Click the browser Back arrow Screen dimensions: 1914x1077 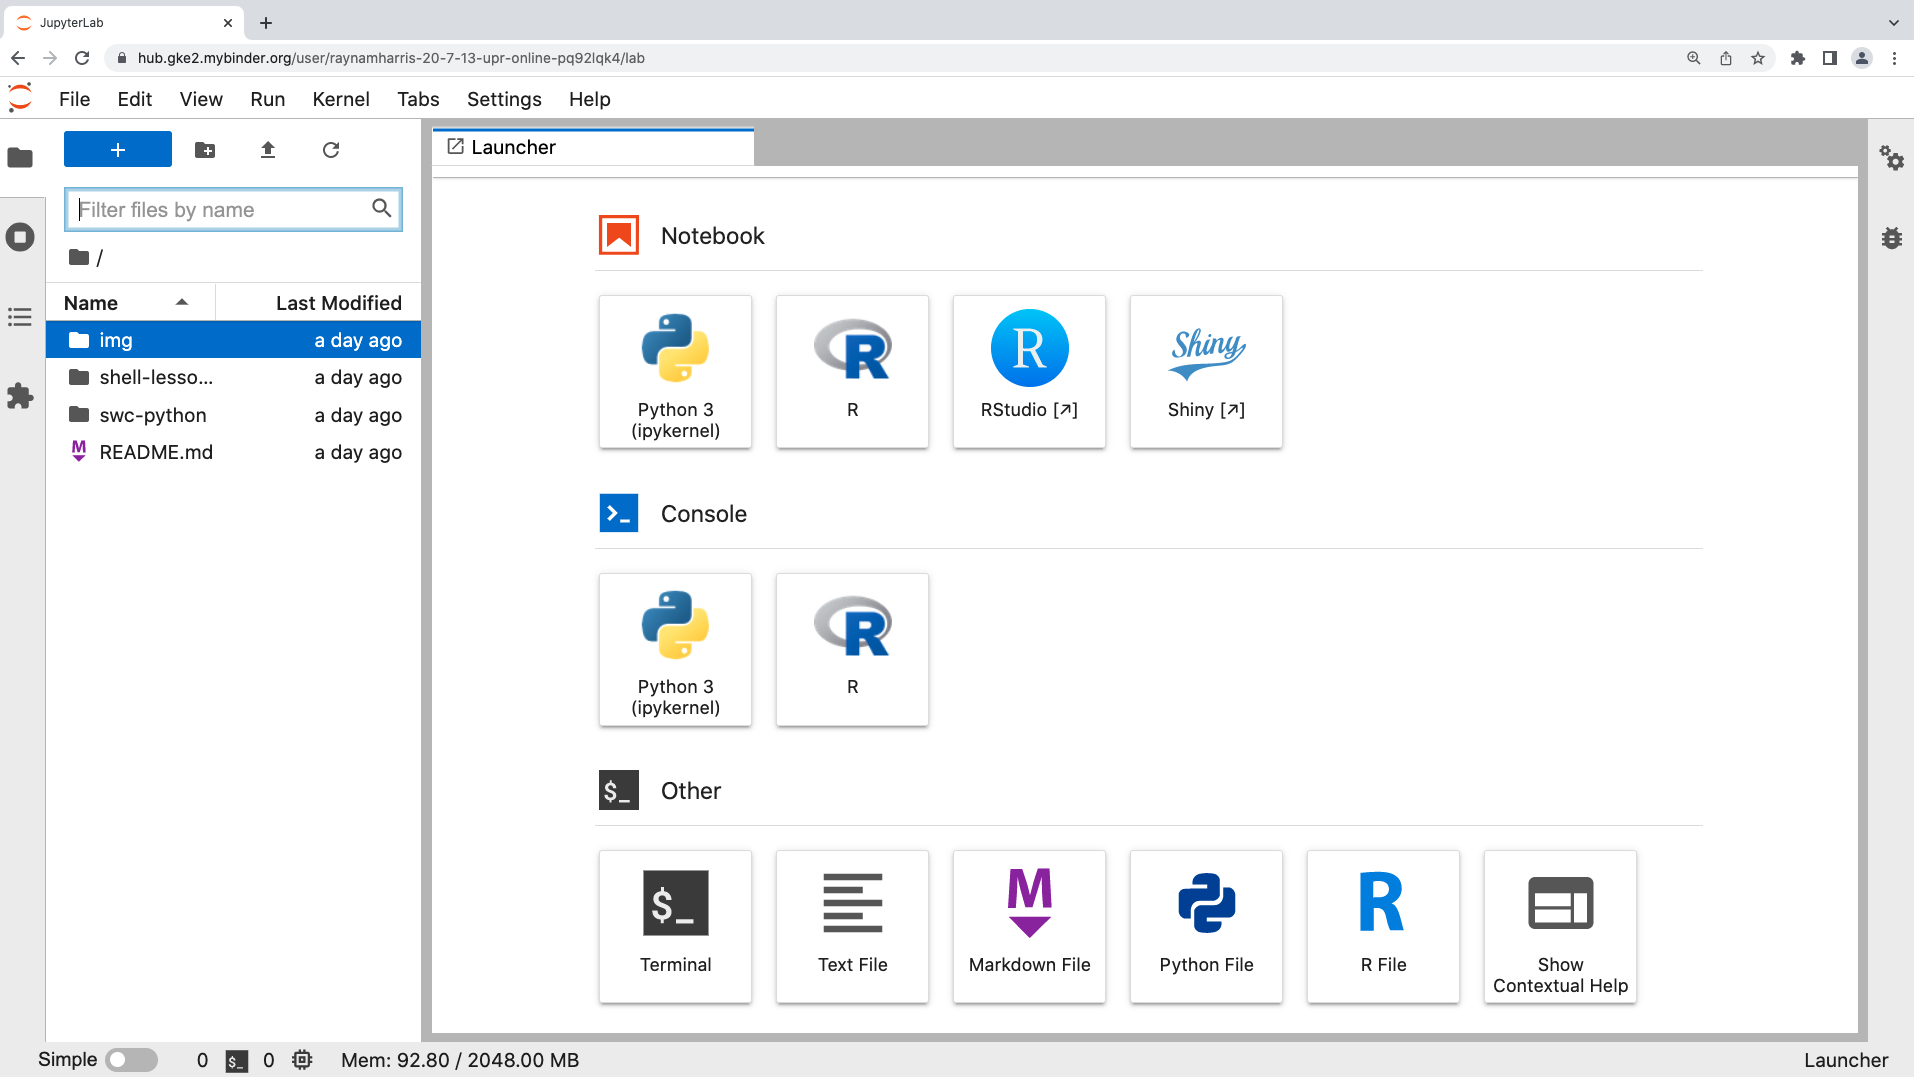coord(18,58)
